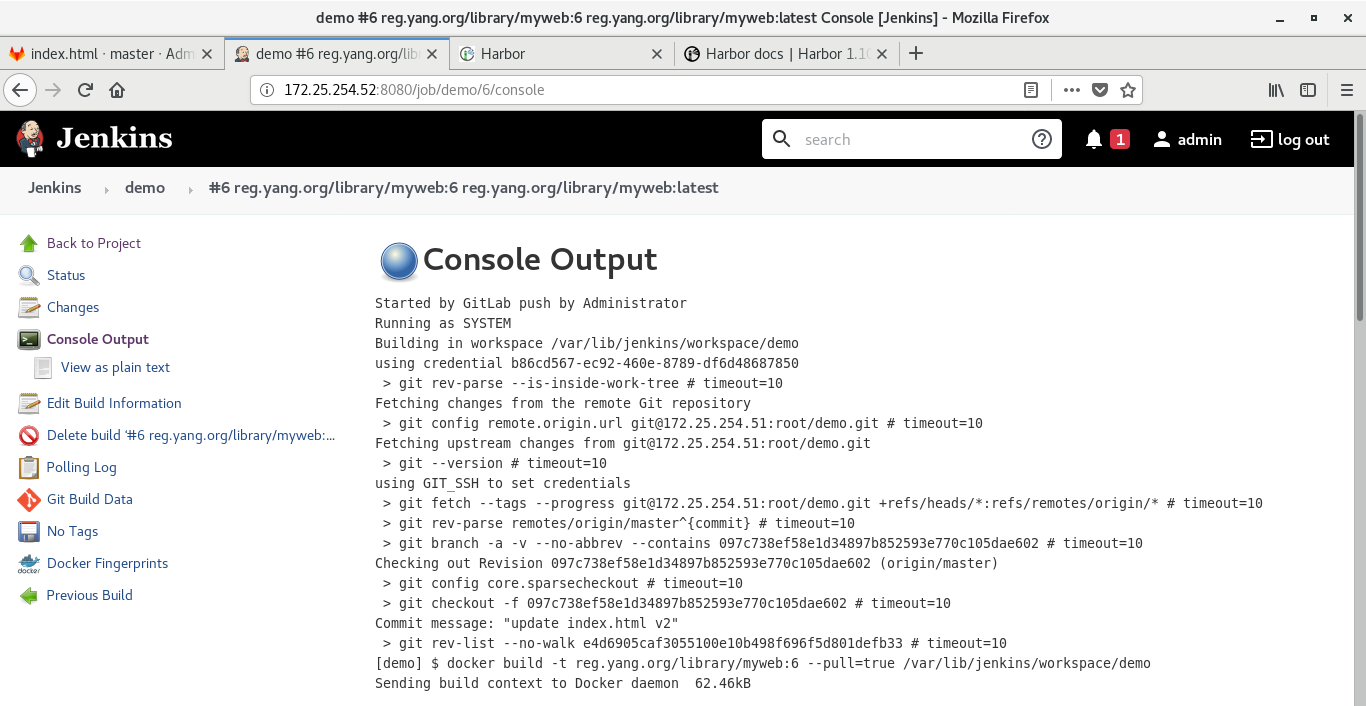
Task: Expand the Jenkins breadcrumb dropdown arrow
Action: click(106, 189)
